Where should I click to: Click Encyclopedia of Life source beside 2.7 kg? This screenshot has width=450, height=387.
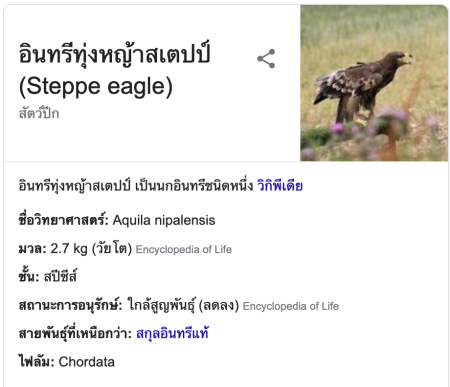pos(184,249)
